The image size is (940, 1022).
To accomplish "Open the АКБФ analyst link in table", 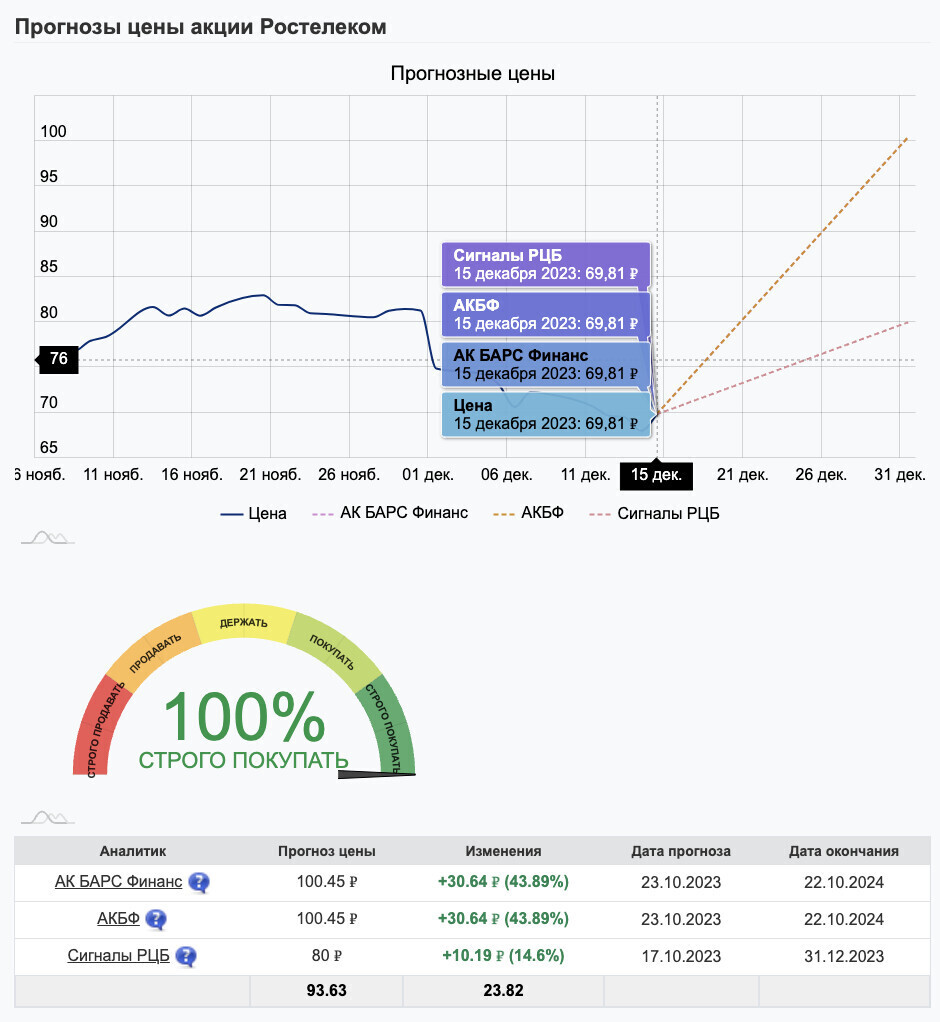I will (x=119, y=918).
